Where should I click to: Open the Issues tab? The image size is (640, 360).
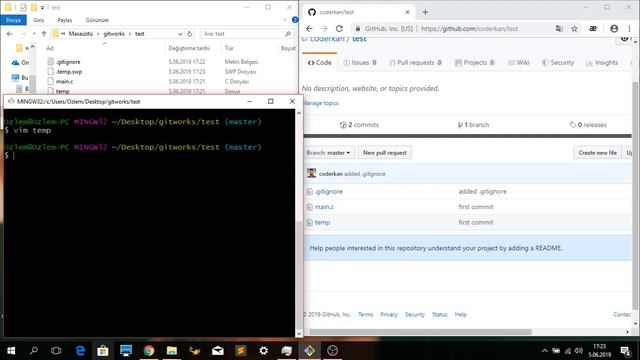point(360,62)
